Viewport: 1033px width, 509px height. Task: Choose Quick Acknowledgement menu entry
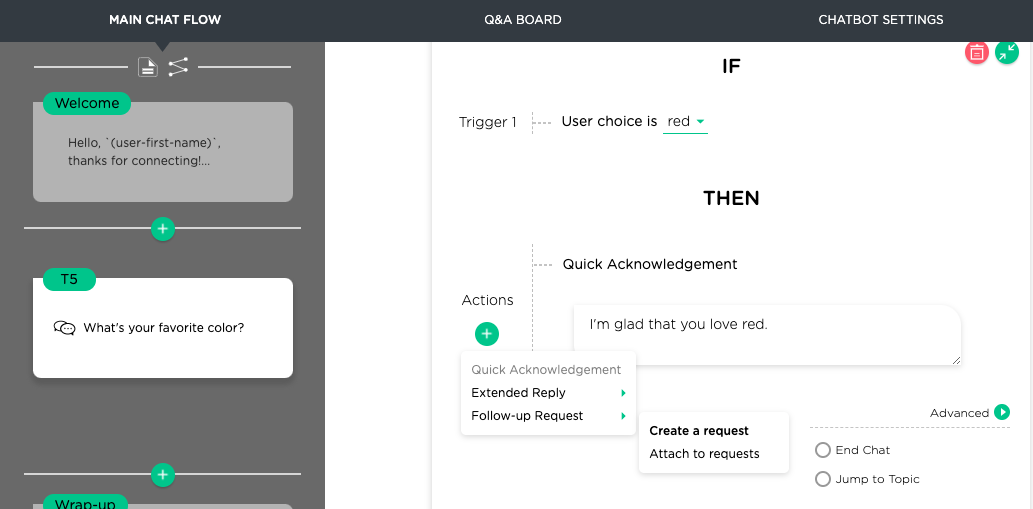coord(546,370)
